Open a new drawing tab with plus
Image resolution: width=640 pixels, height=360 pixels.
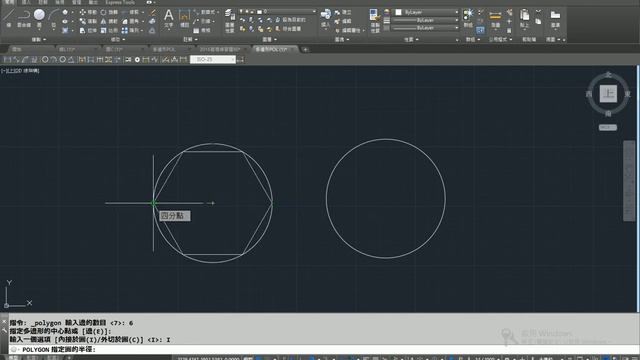(x=305, y=50)
